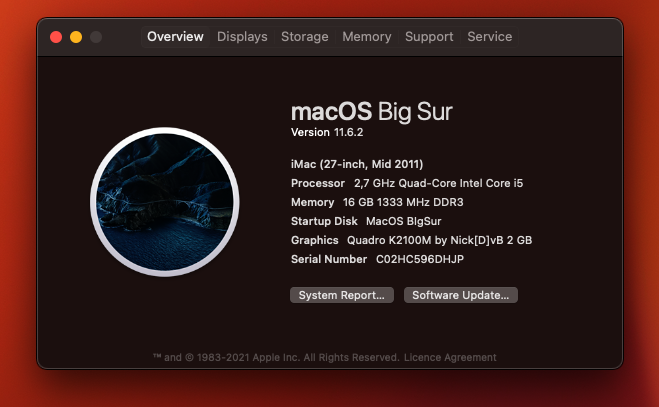Viewport: 659px width, 407px height.
Task: Click the macOS Big Sur title
Action: [372, 112]
